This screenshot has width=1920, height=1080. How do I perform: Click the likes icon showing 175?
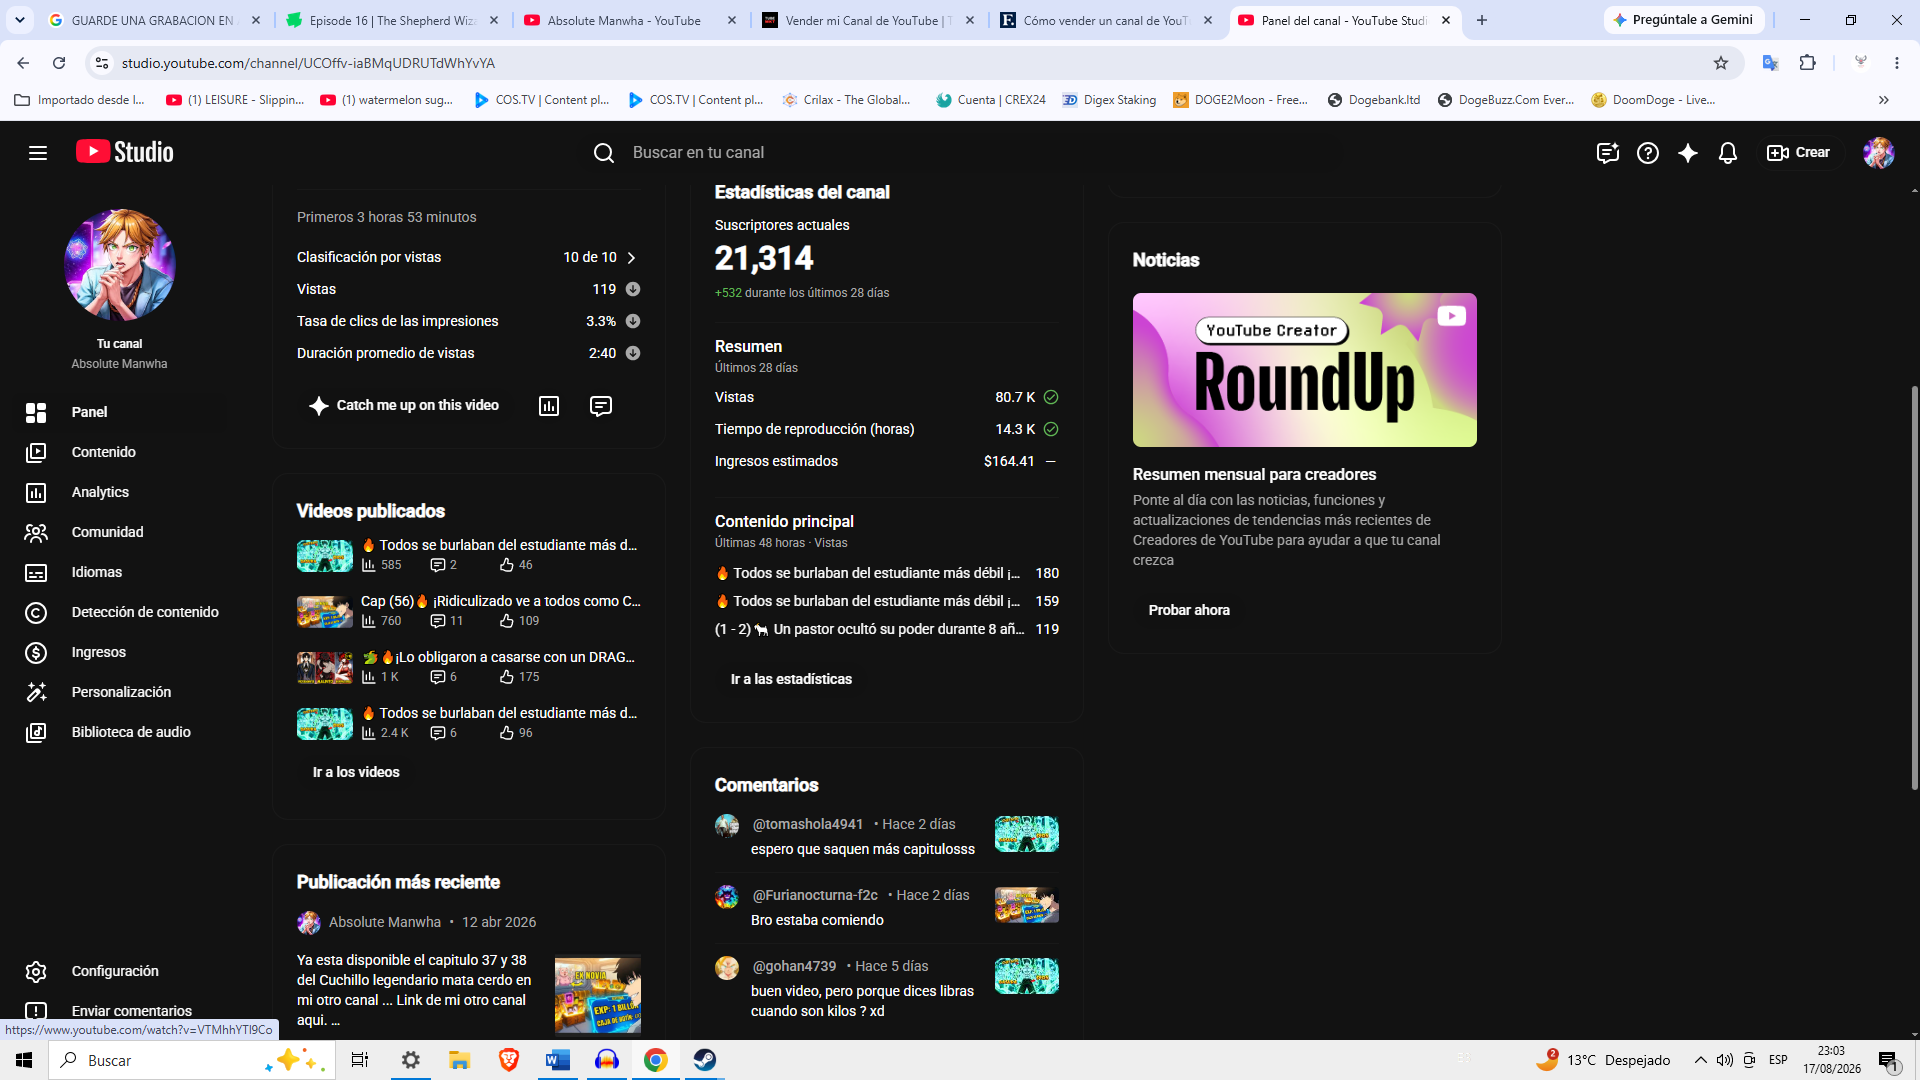pyautogui.click(x=507, y=677)
